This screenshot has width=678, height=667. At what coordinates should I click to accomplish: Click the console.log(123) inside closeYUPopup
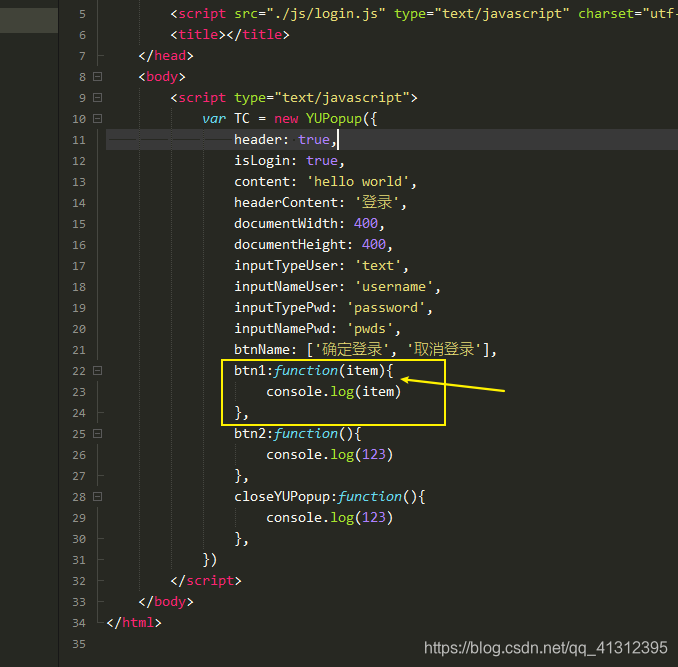[329, 518]
